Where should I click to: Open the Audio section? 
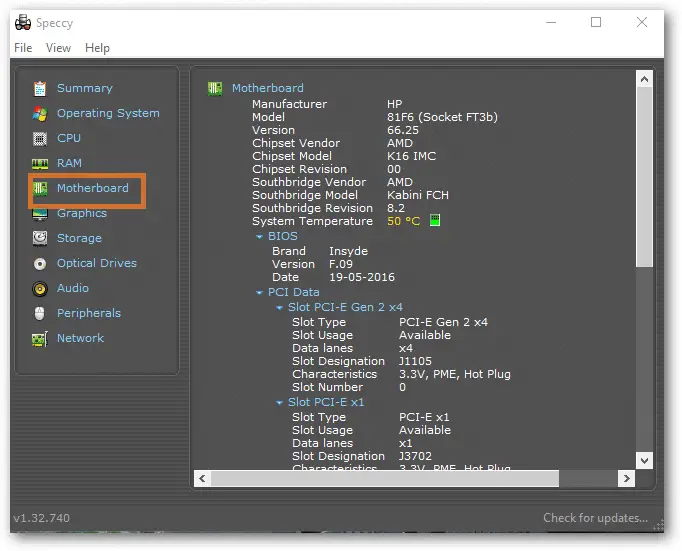(x=73, y=288)
